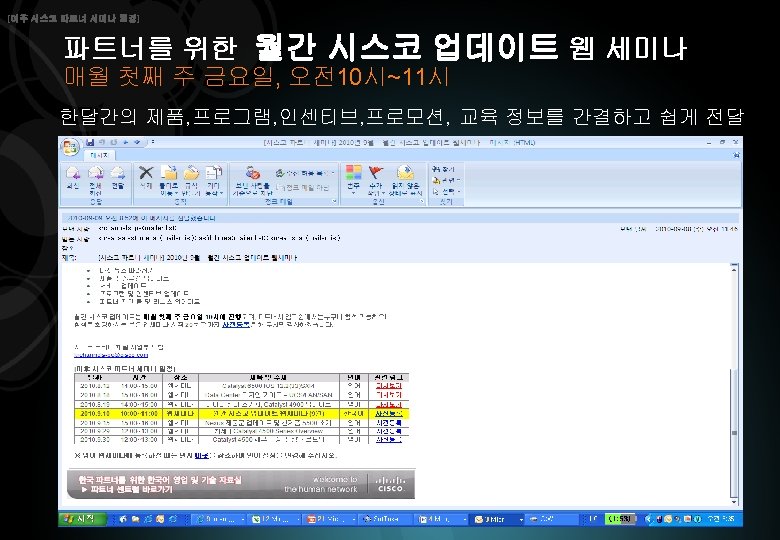Delete the message with the X icon
Viewport: 780px width, 540px height.
[x=146, y=179]
